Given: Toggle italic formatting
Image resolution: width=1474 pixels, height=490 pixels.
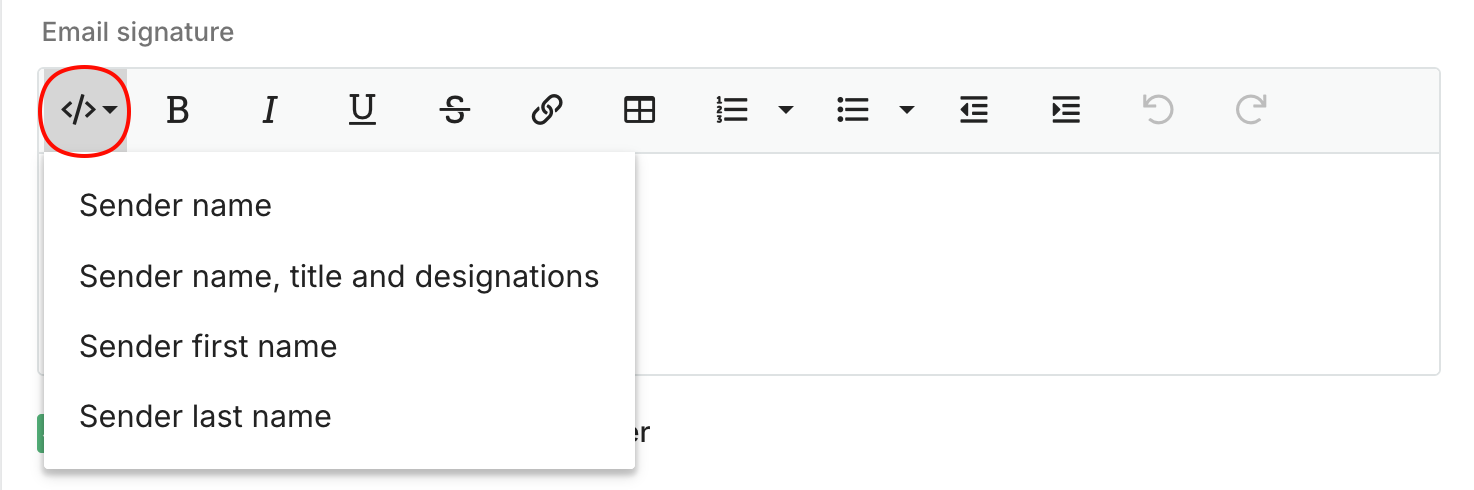Looking at the screenshot, I should click(x=269, y=110).
